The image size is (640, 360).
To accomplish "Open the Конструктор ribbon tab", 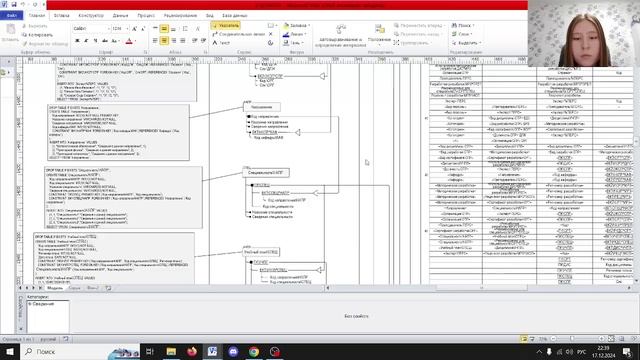I will (91, 16).
